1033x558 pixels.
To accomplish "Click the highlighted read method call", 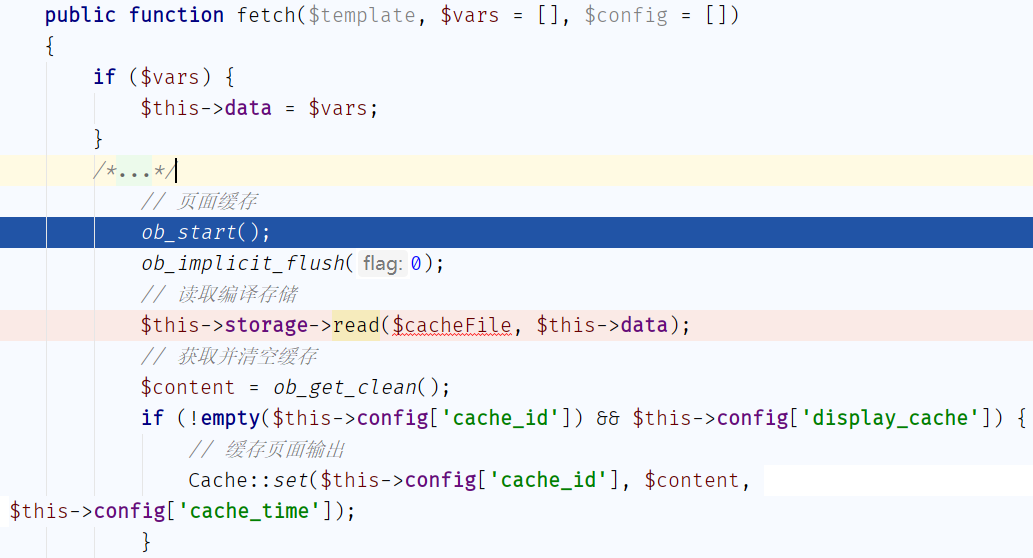I will pyautogui.click(x=356, y=325).
